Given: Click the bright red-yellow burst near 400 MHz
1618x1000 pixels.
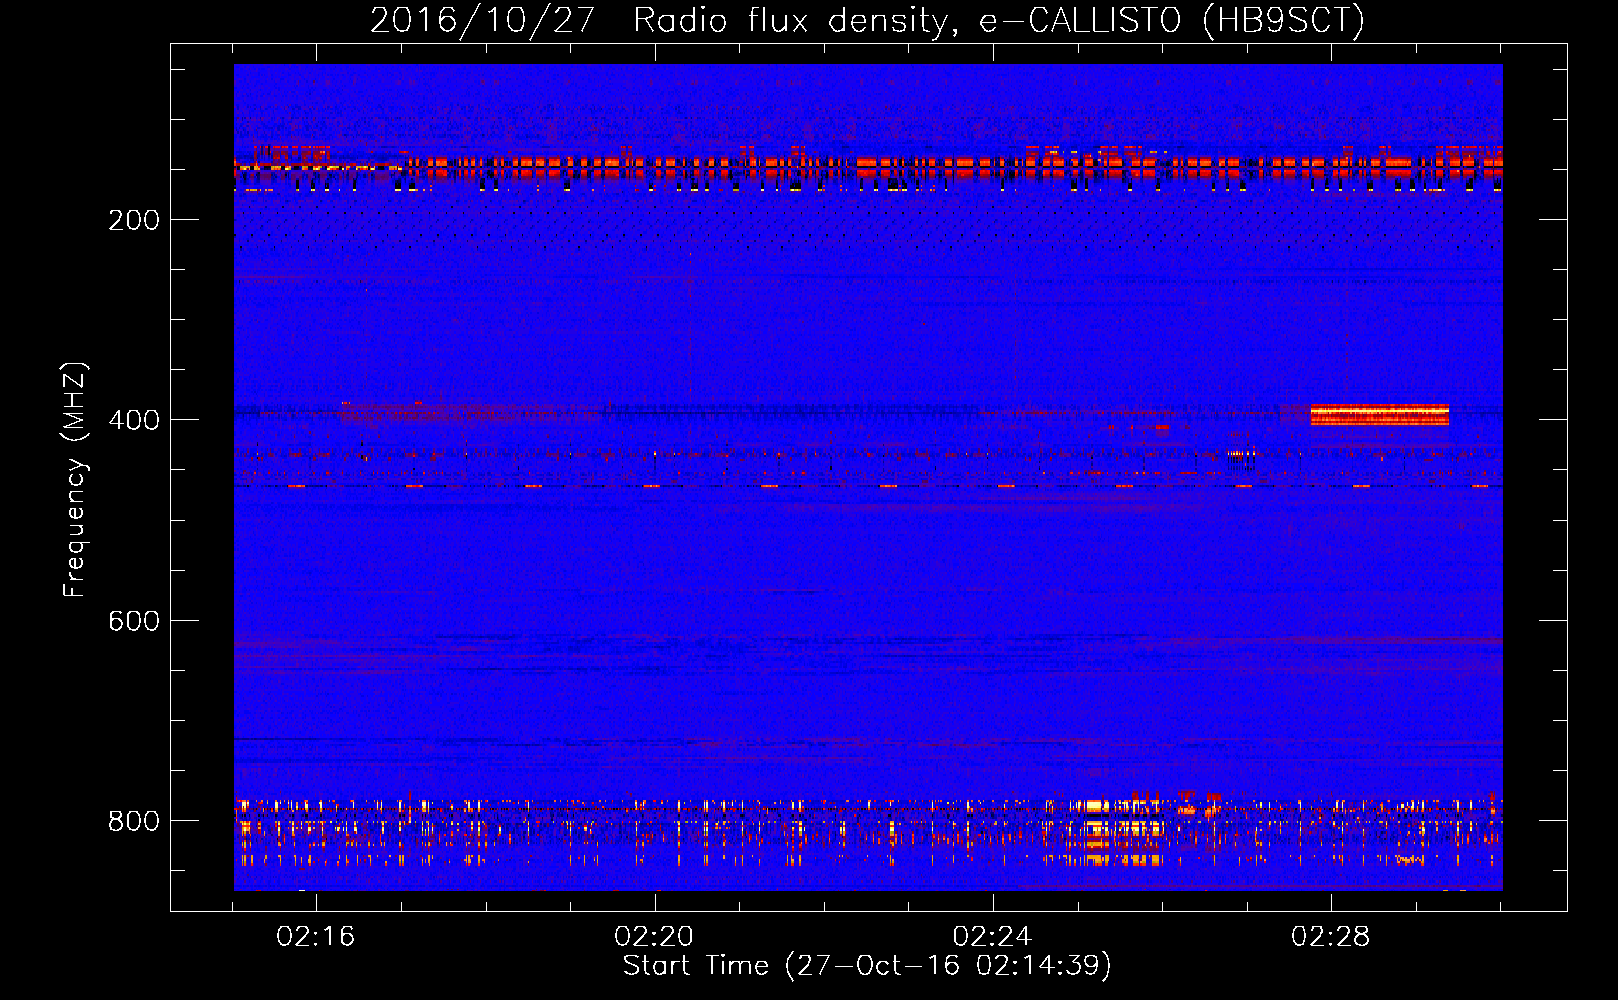Looking at the screenshot, I should (x=1380, y=414).
